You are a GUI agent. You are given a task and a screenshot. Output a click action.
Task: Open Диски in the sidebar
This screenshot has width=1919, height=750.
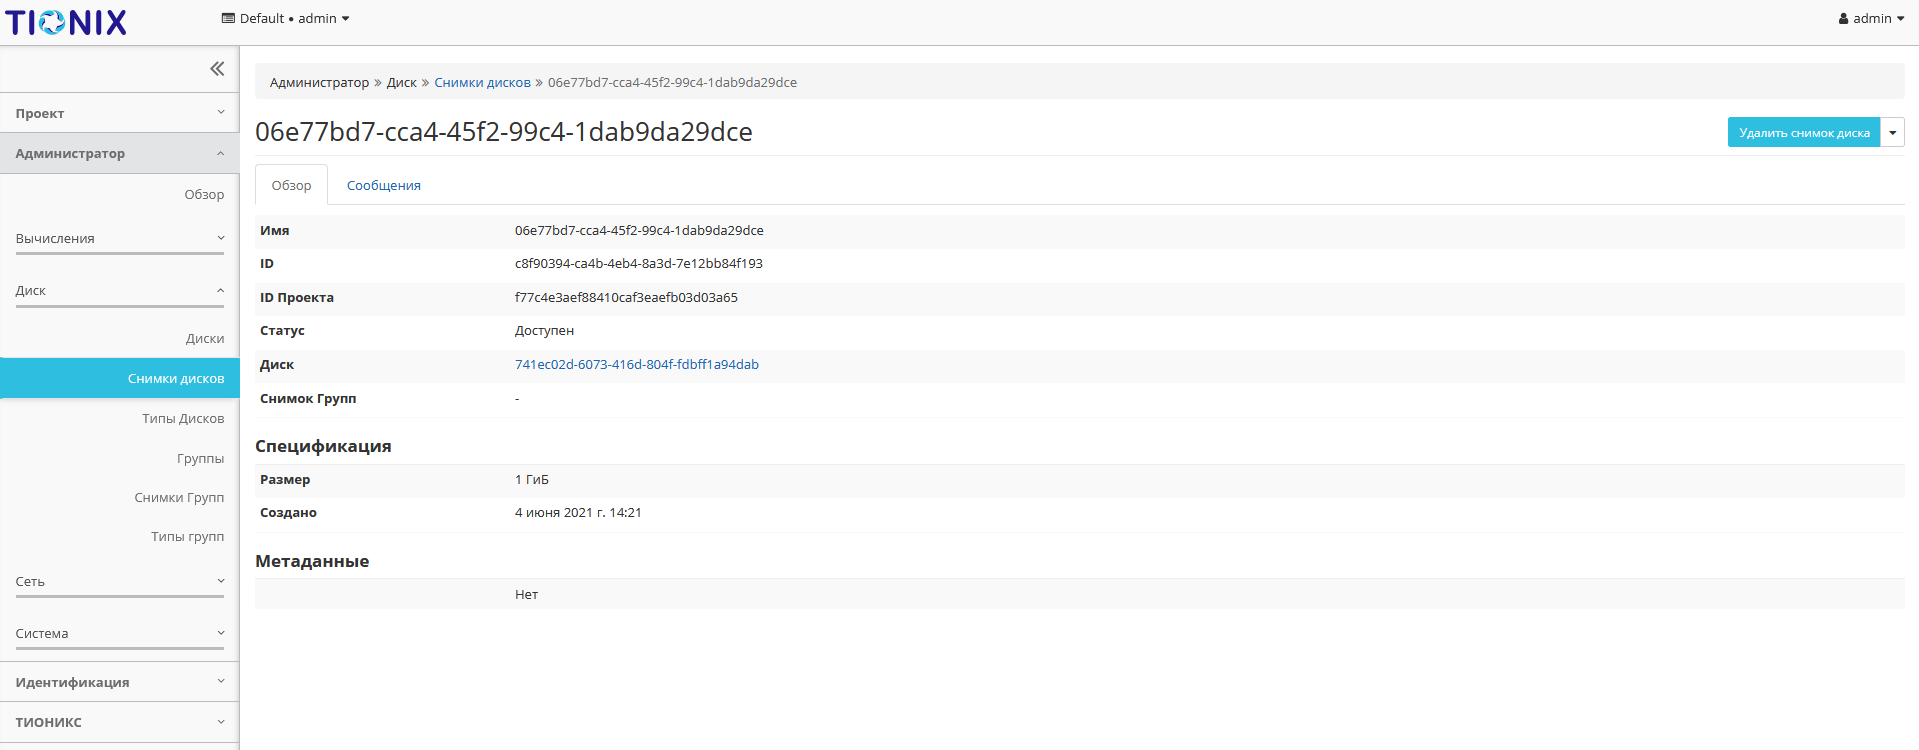tap(204, 339)
